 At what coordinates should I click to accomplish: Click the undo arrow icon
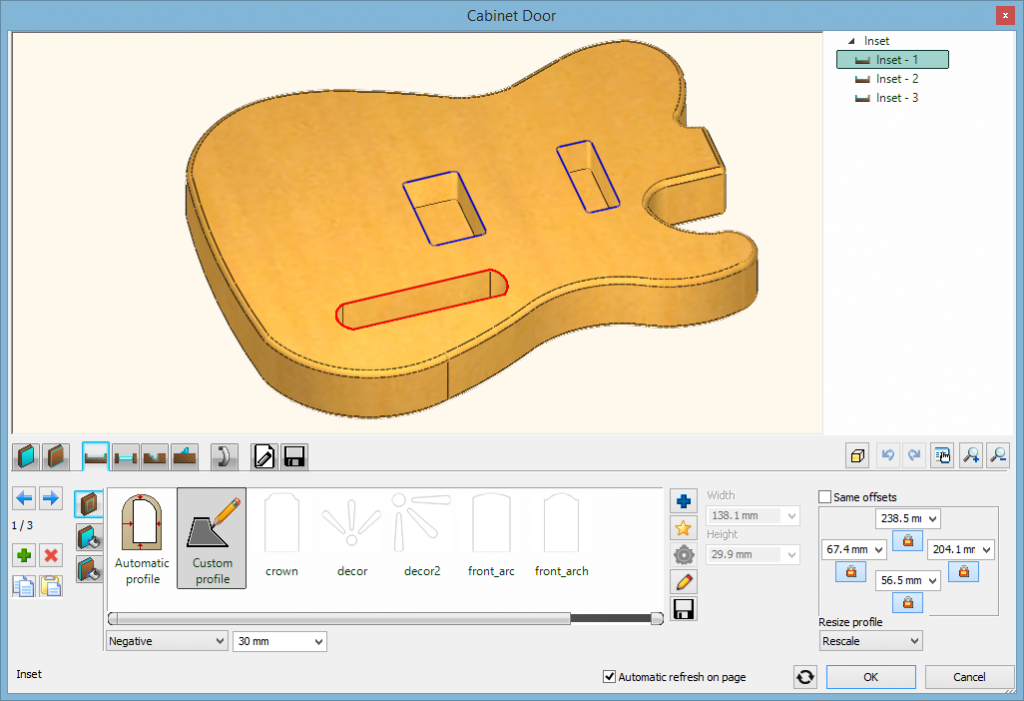888,455
